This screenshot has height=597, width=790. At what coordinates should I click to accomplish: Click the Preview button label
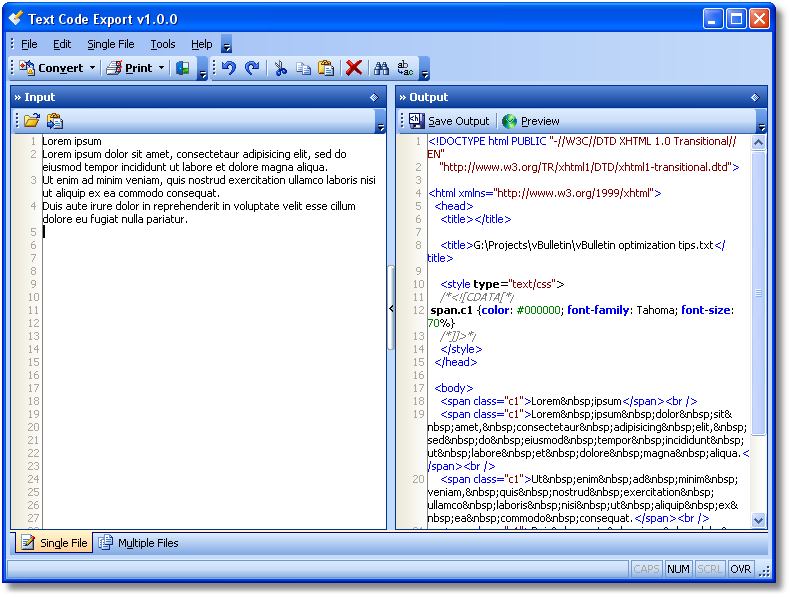[540, 121]
